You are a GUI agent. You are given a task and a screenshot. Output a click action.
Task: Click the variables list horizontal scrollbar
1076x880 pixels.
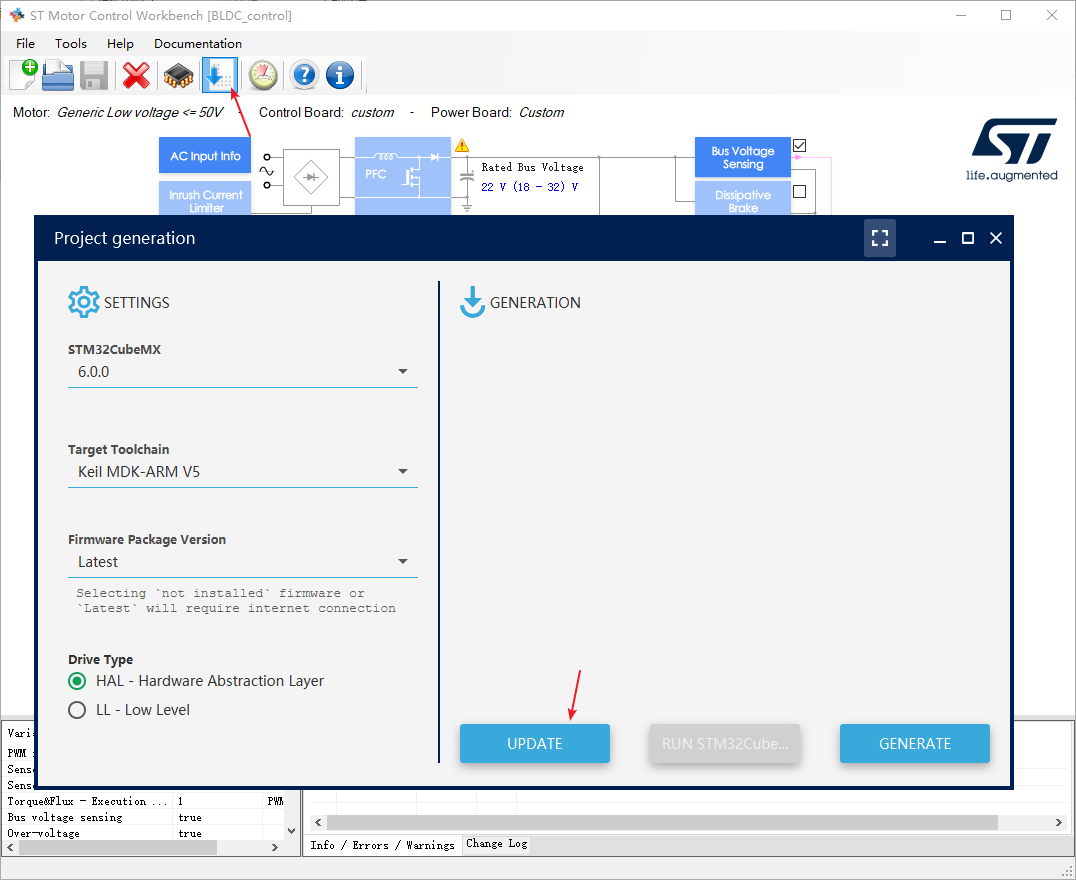(x=118, y=848)
